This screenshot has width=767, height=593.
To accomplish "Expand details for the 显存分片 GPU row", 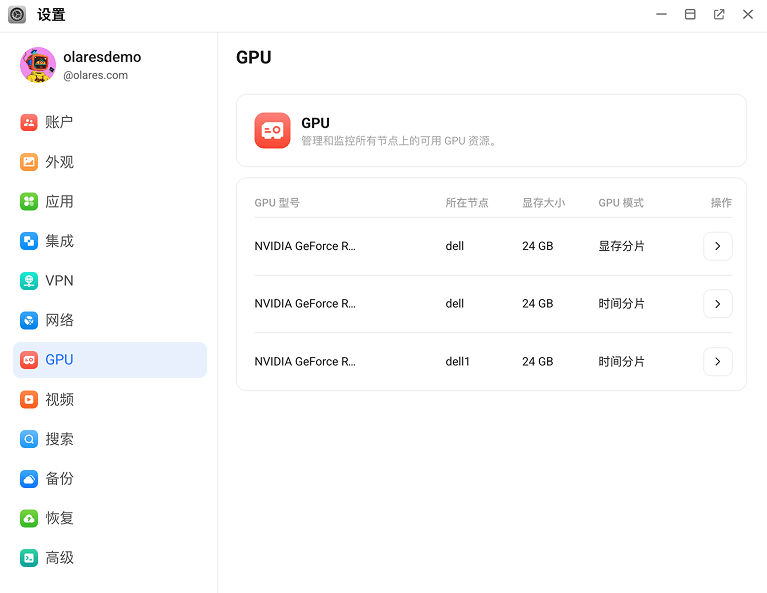I will coord(718,246).
